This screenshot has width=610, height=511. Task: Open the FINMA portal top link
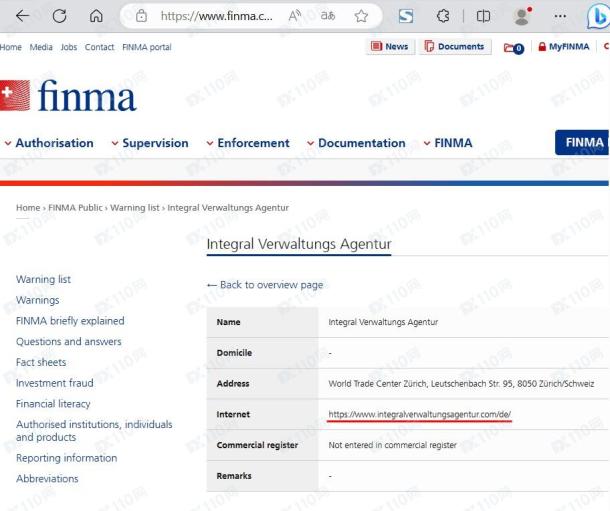[147, 47]
